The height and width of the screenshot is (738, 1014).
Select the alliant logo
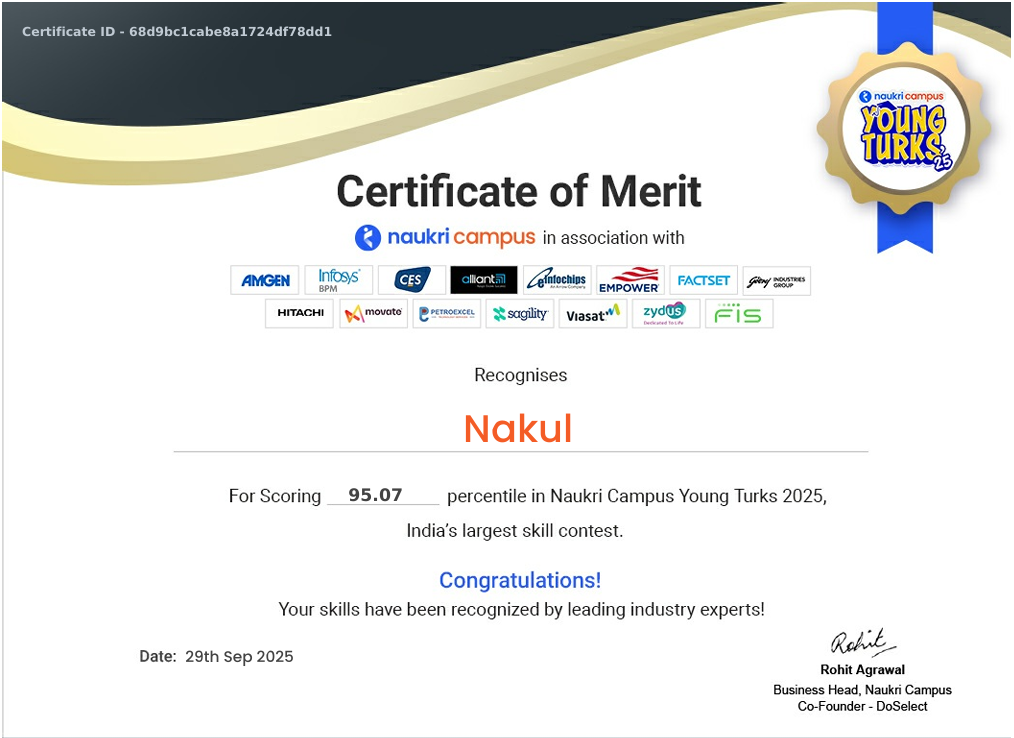click(x=483, y=280)
